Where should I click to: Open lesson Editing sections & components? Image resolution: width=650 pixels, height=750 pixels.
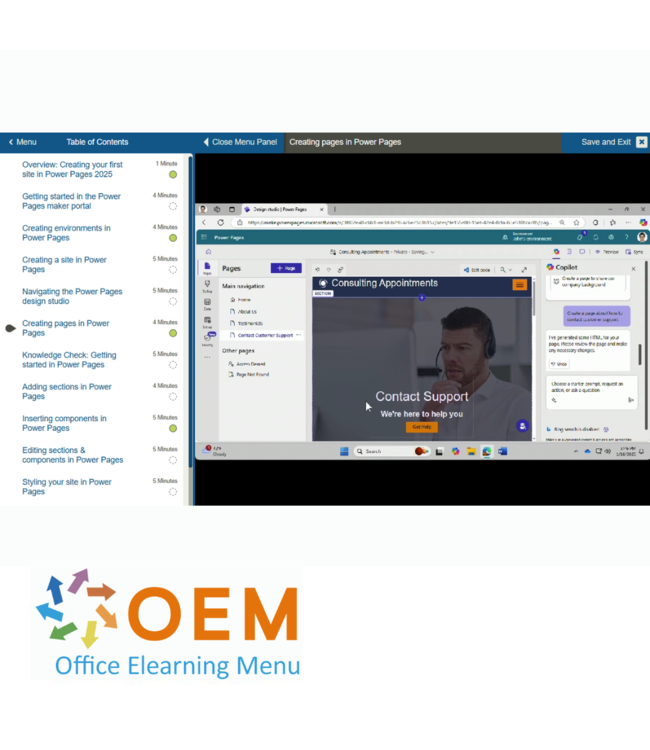point(73,455)
